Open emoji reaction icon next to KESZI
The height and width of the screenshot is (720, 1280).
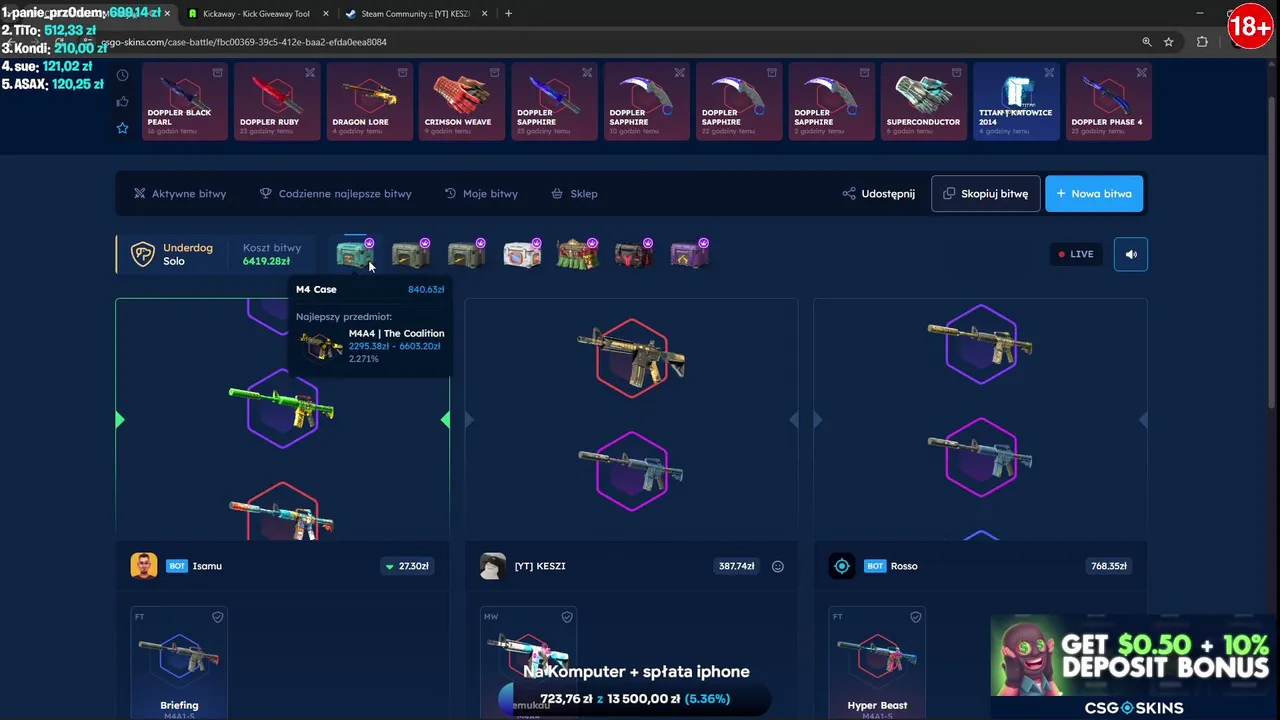(778, 566)
